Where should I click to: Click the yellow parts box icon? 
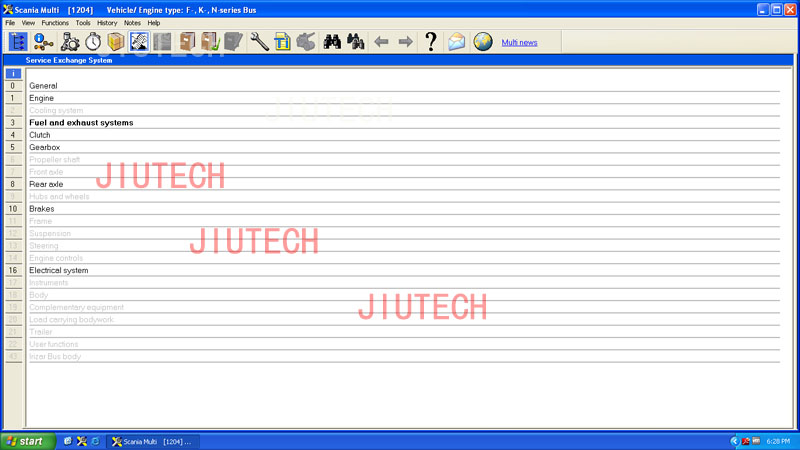[116, 42]
